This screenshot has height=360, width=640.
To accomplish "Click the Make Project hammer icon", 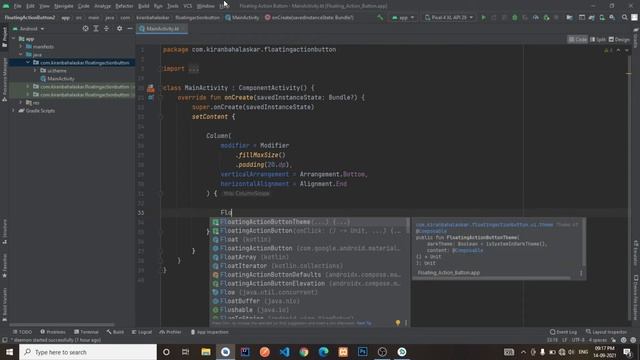I will 380,18.
